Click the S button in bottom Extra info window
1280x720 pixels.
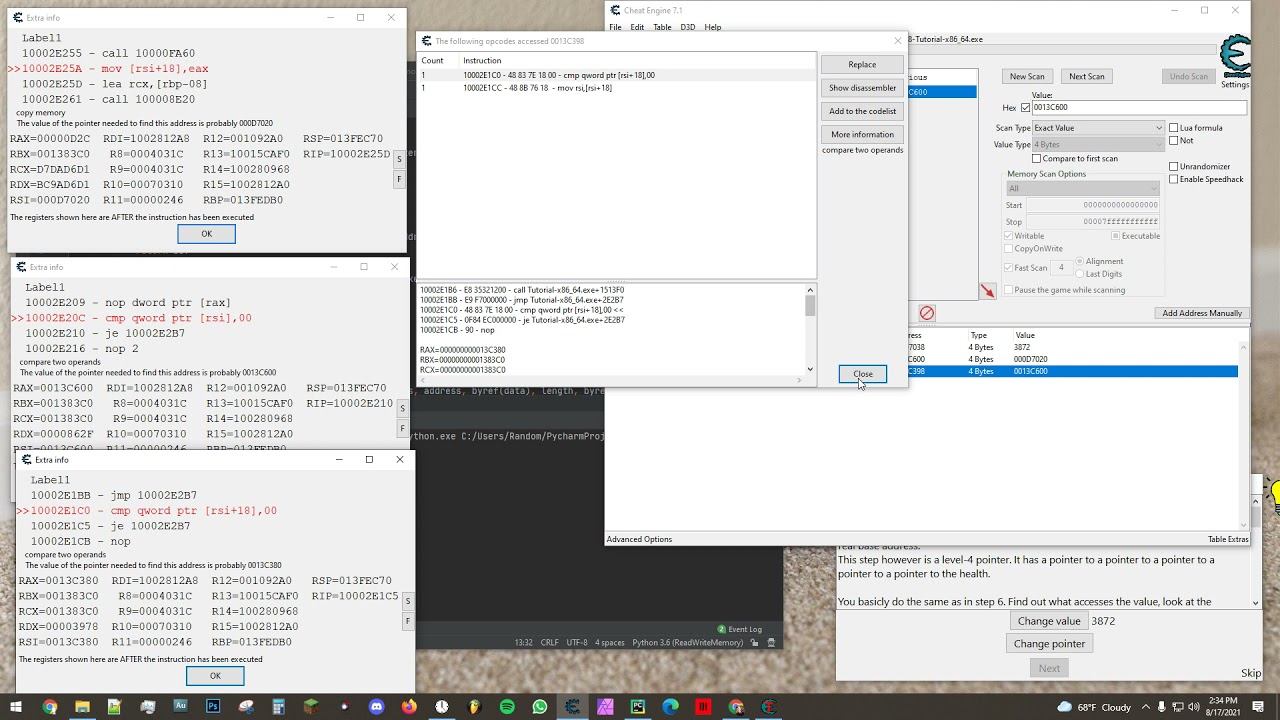click(407, 601)
